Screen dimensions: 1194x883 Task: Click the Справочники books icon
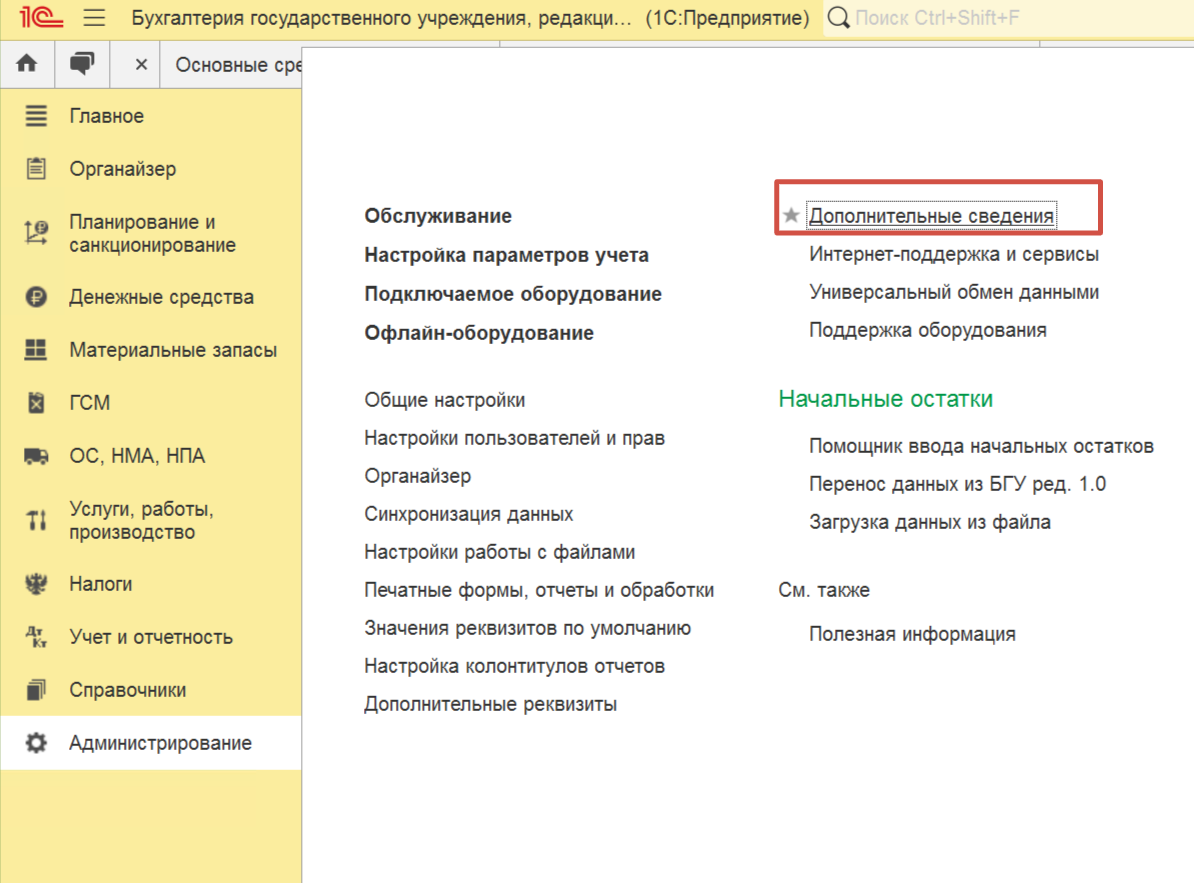point(36,690)
